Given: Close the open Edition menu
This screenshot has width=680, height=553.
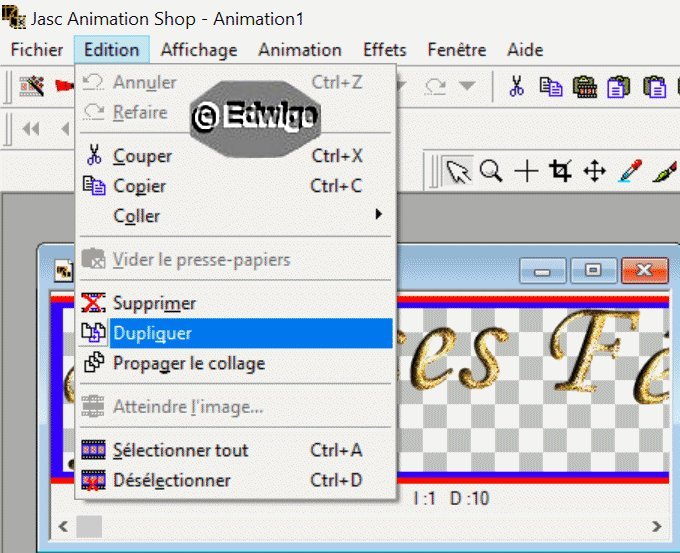Looking at the screenshot, I should pyautogui.click(x=111, y=50).
